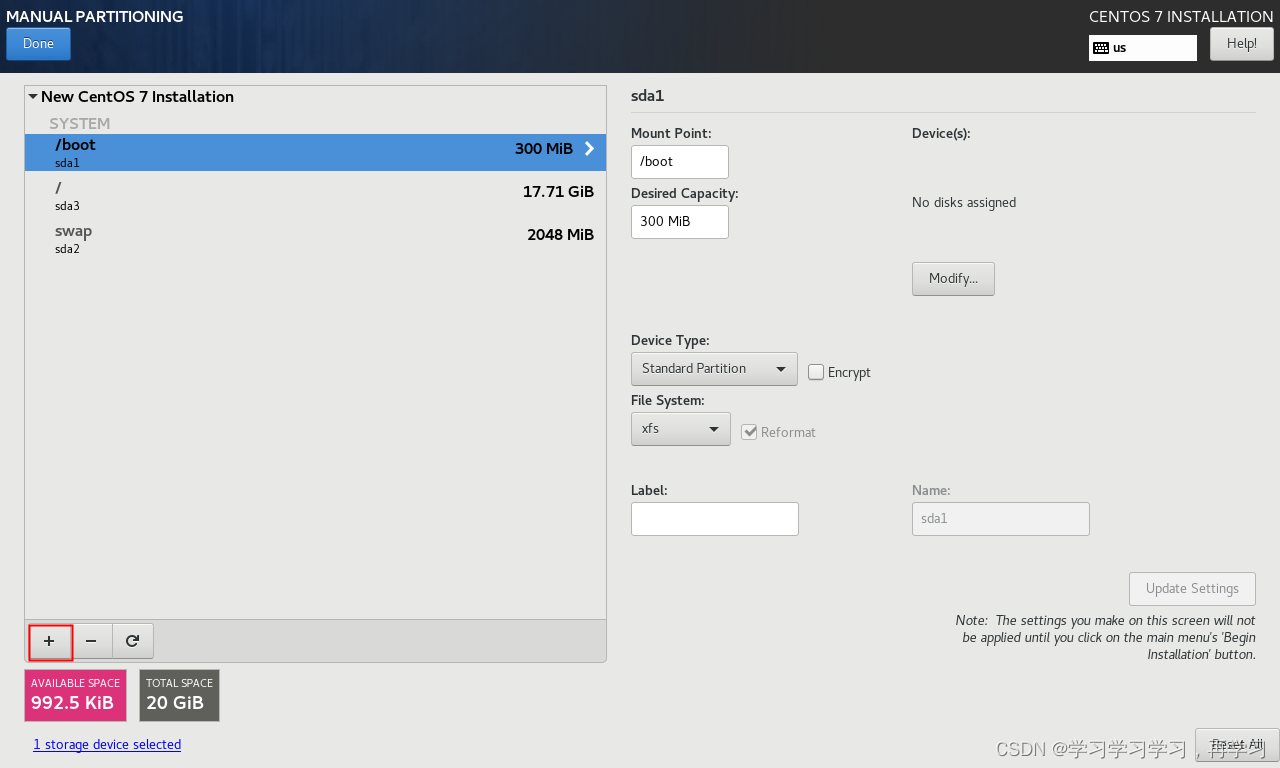
Task: Select the /boot sda1 partition row
Action: [315, 152]
